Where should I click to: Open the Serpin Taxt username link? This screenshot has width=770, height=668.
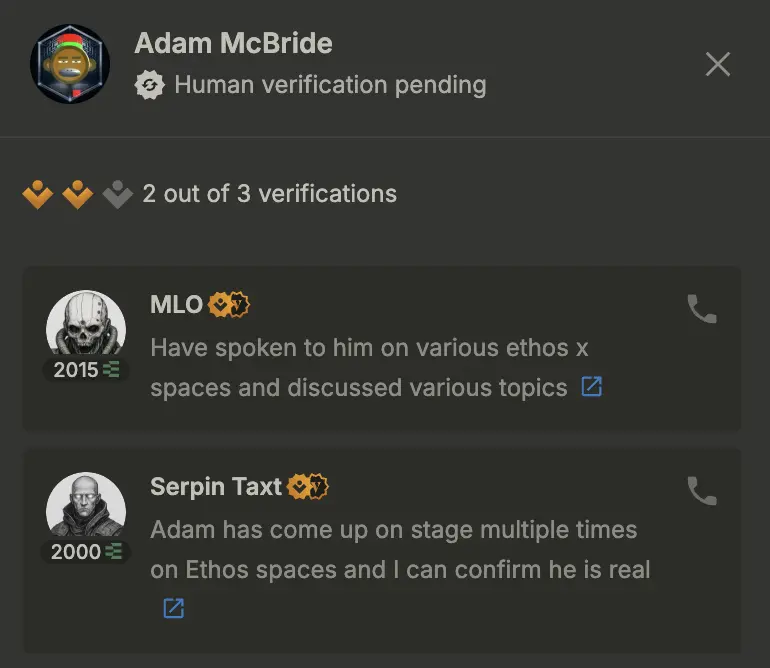[x=216, y=487]
